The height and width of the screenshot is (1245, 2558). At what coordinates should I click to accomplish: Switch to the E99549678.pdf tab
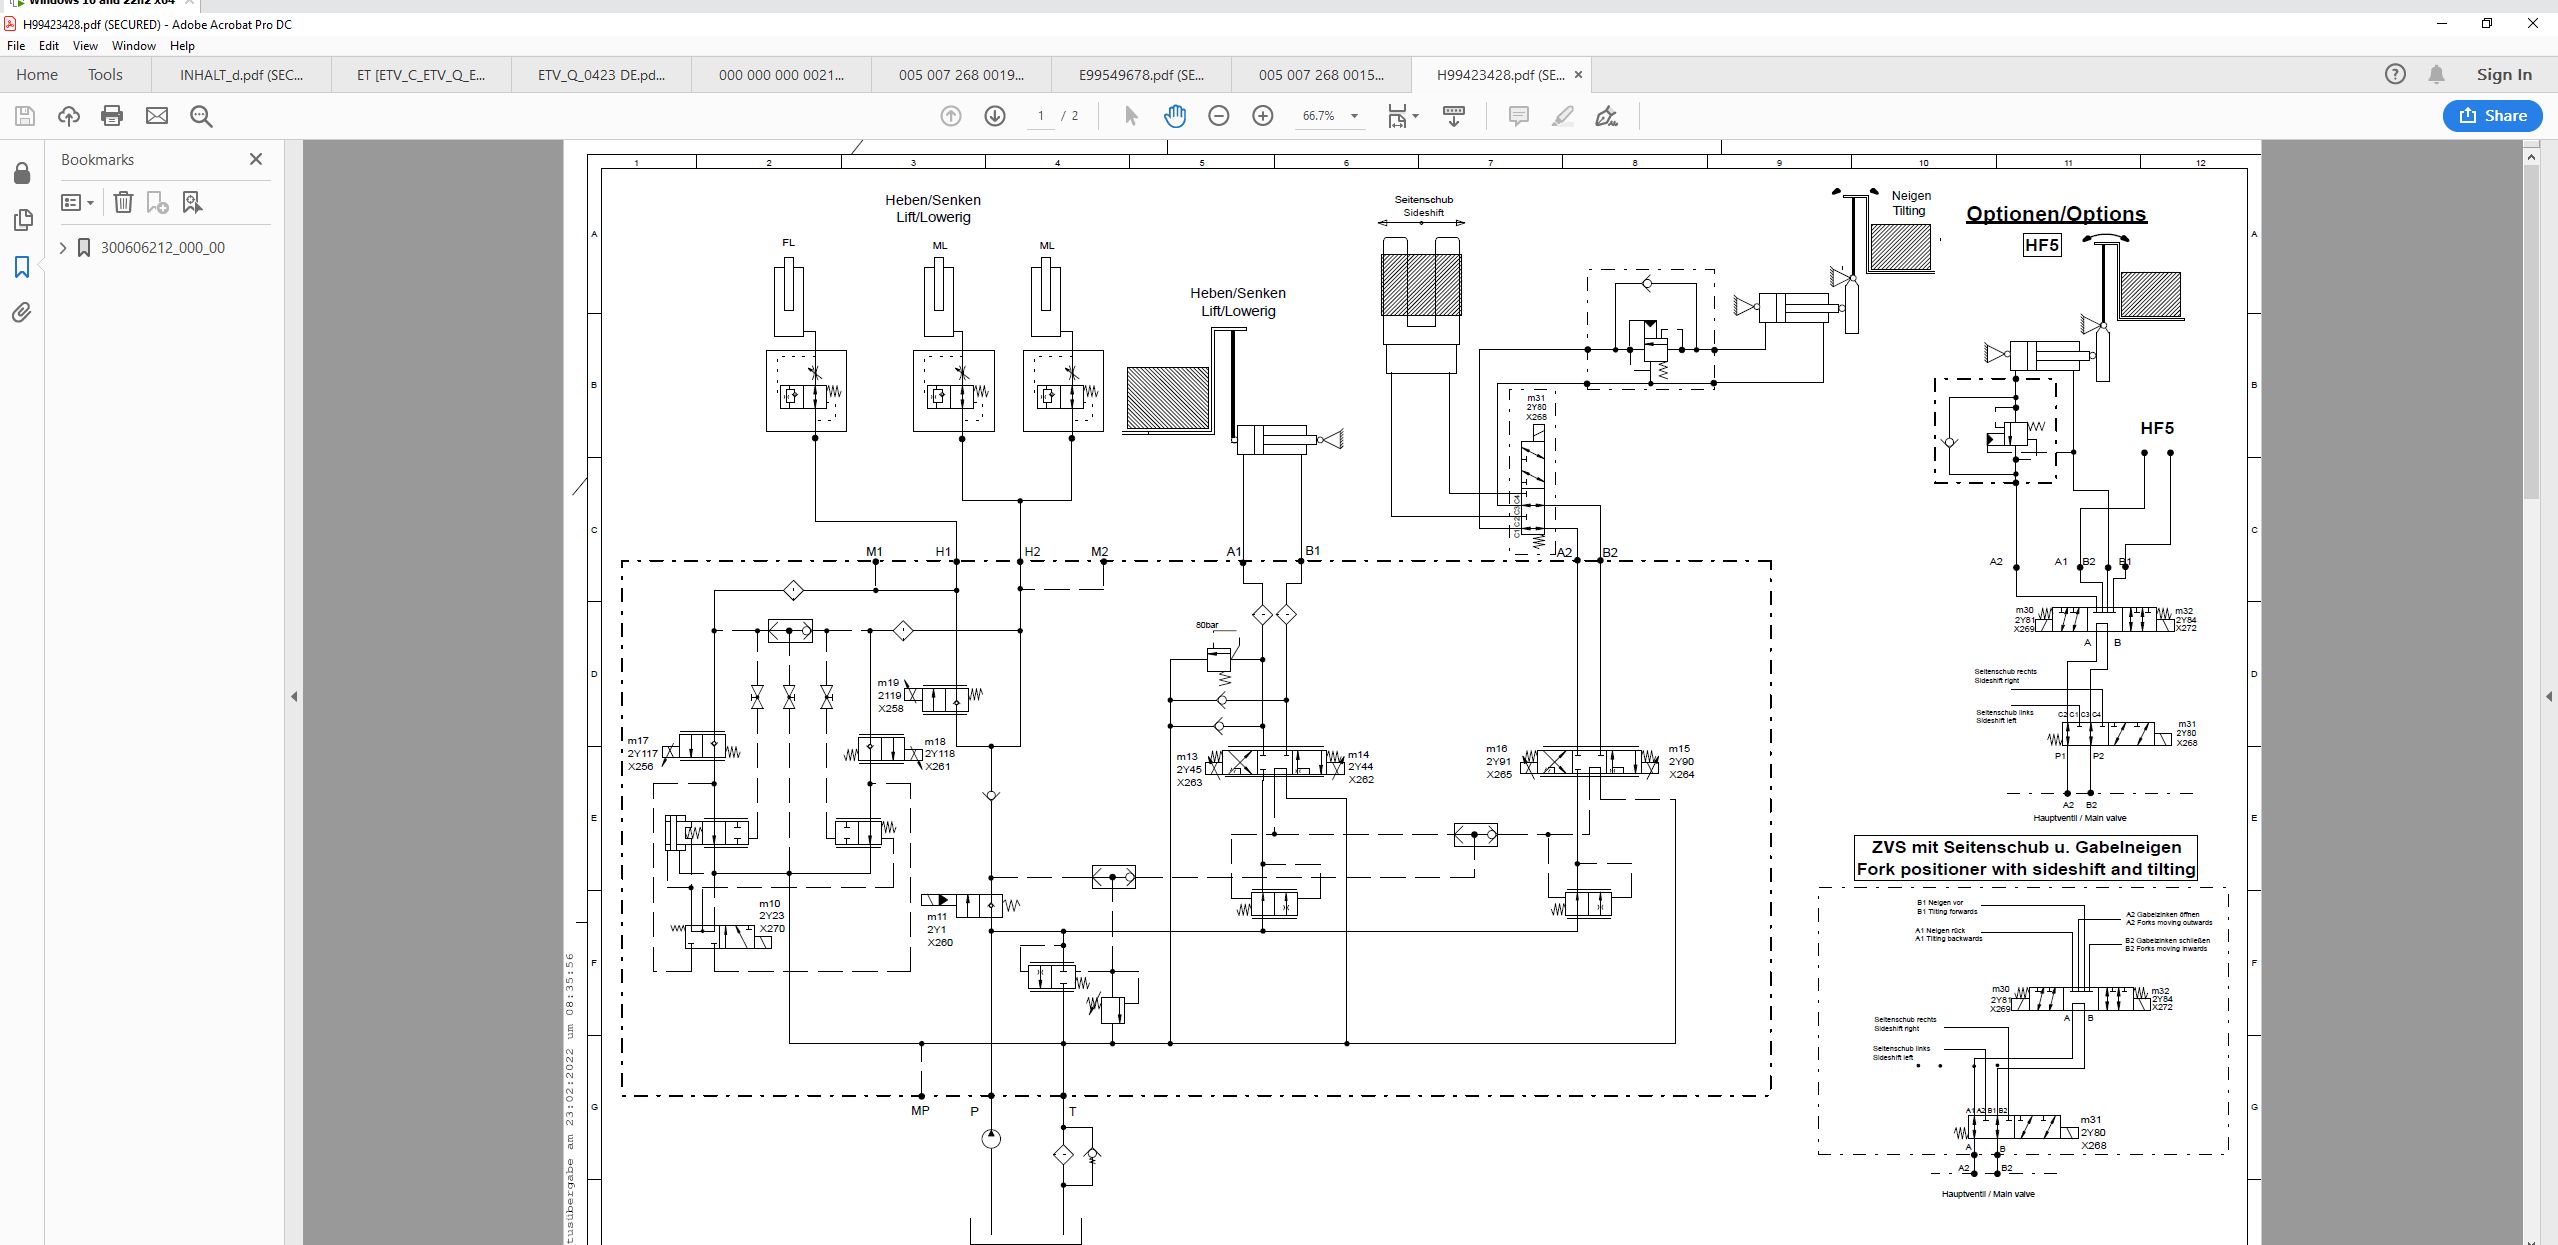pyautogui.click(x=1141, y=75)
